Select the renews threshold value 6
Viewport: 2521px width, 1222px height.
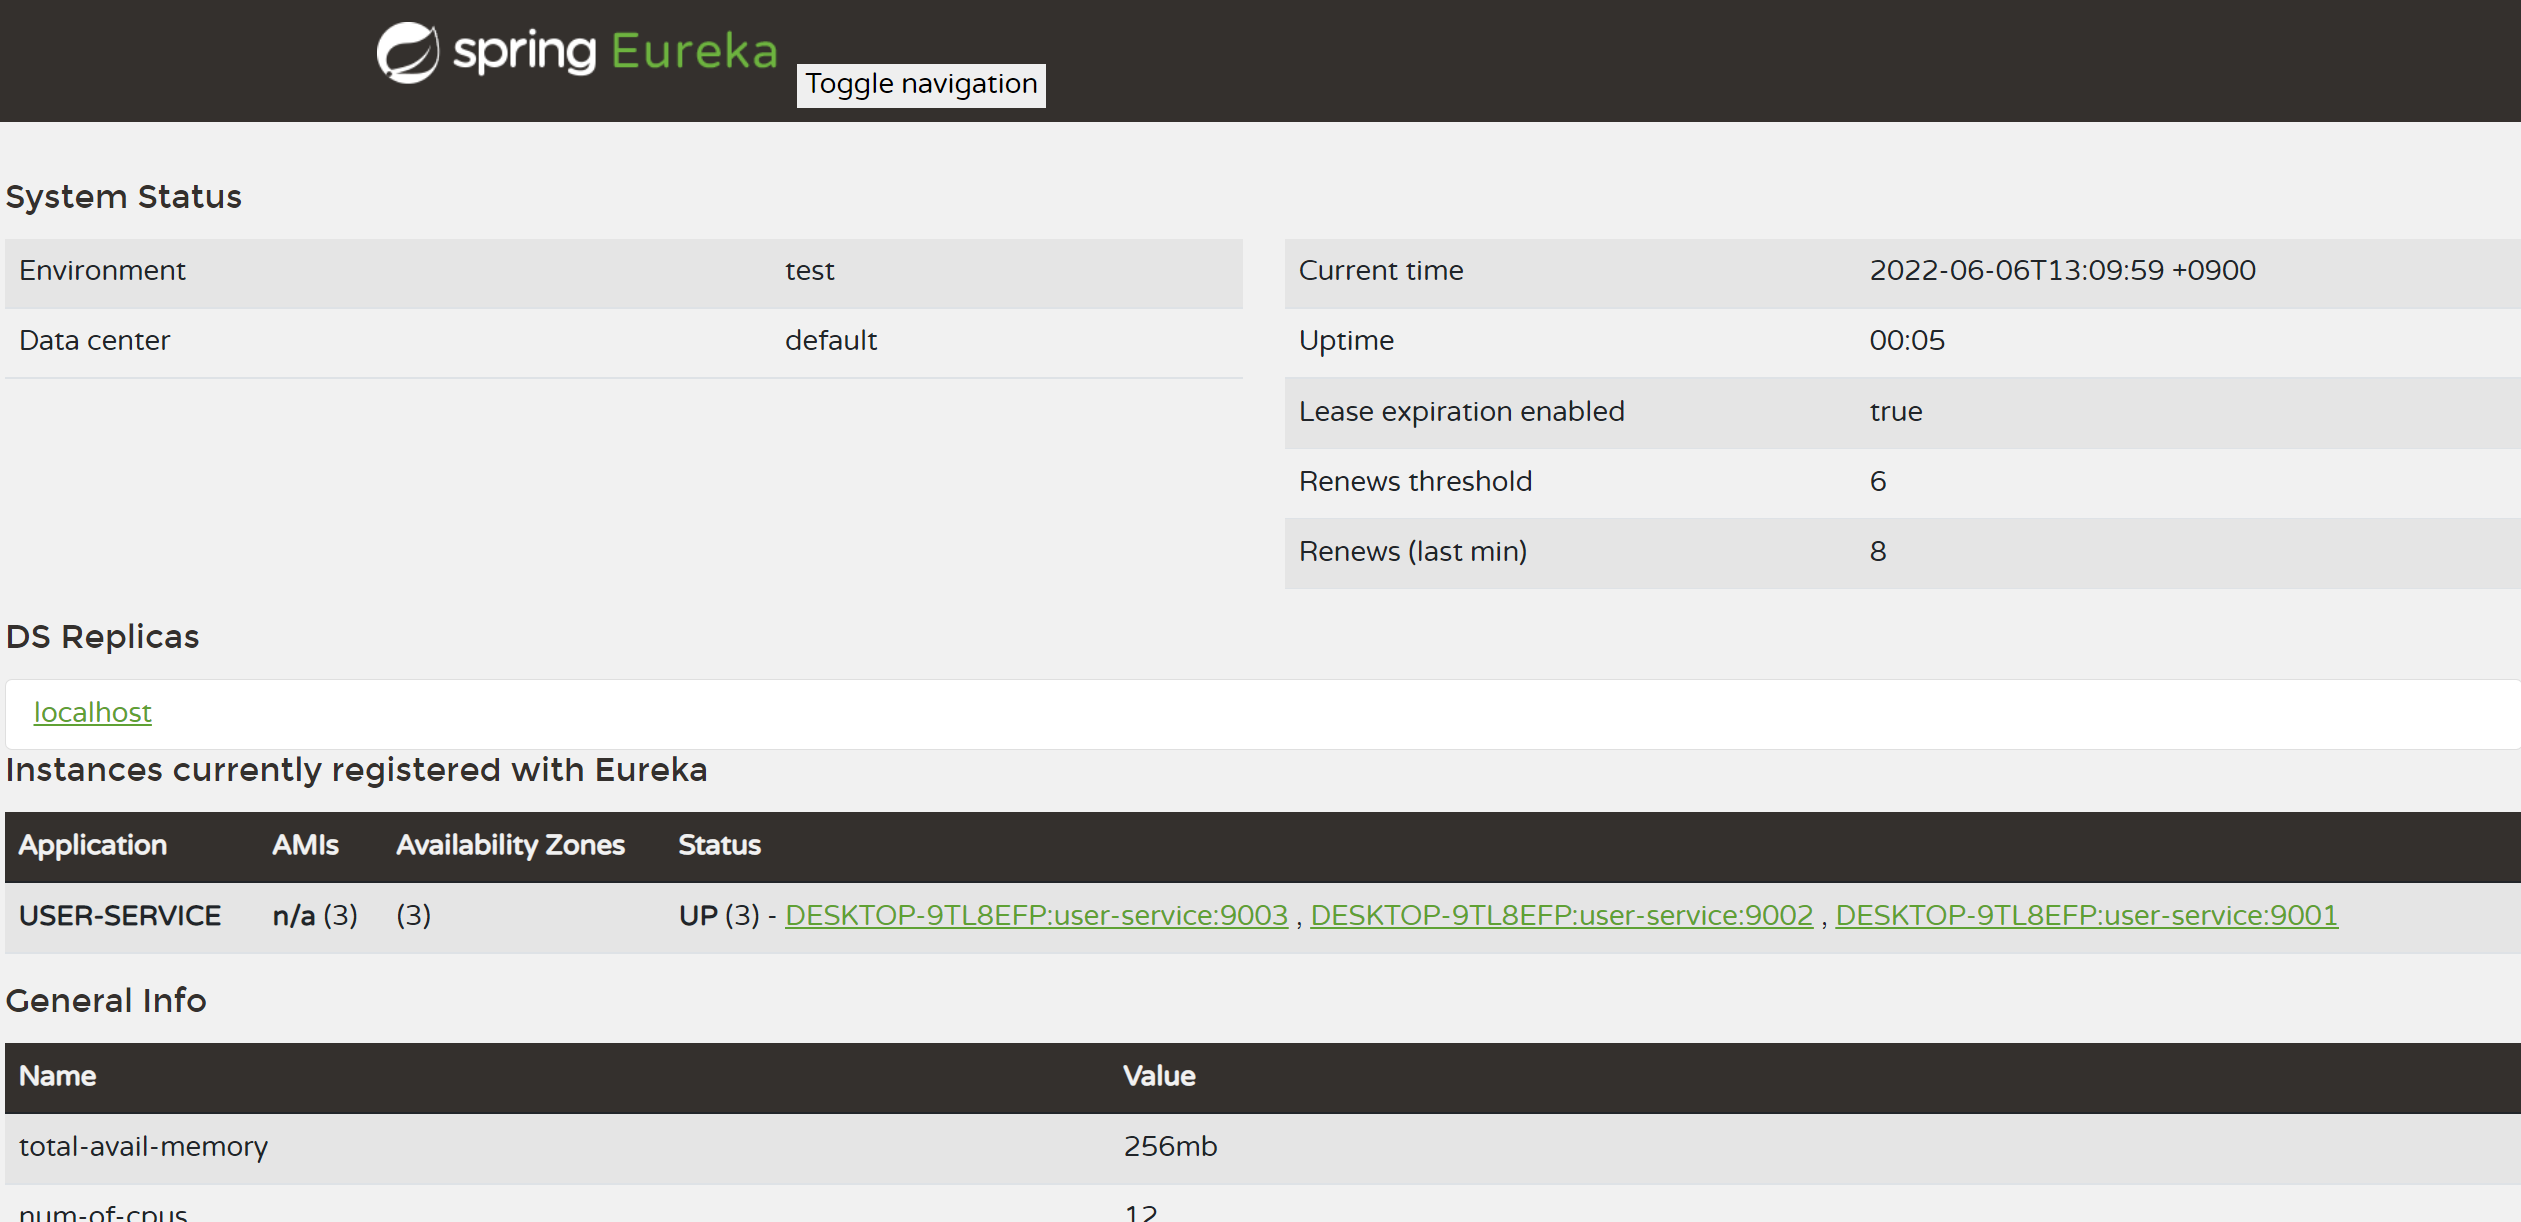[x=1877, y=482]
